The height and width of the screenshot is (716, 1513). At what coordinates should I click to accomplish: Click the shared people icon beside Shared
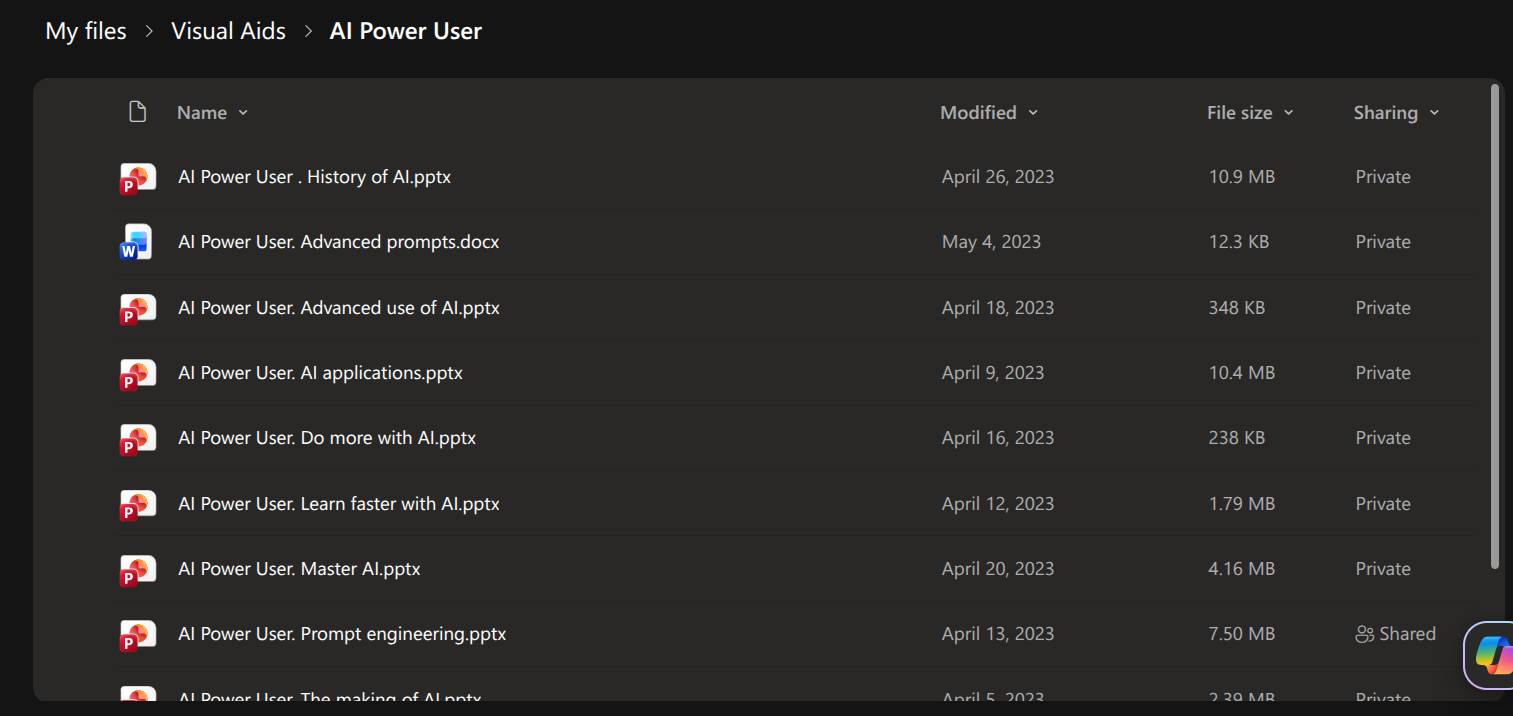click(1365, 634)
